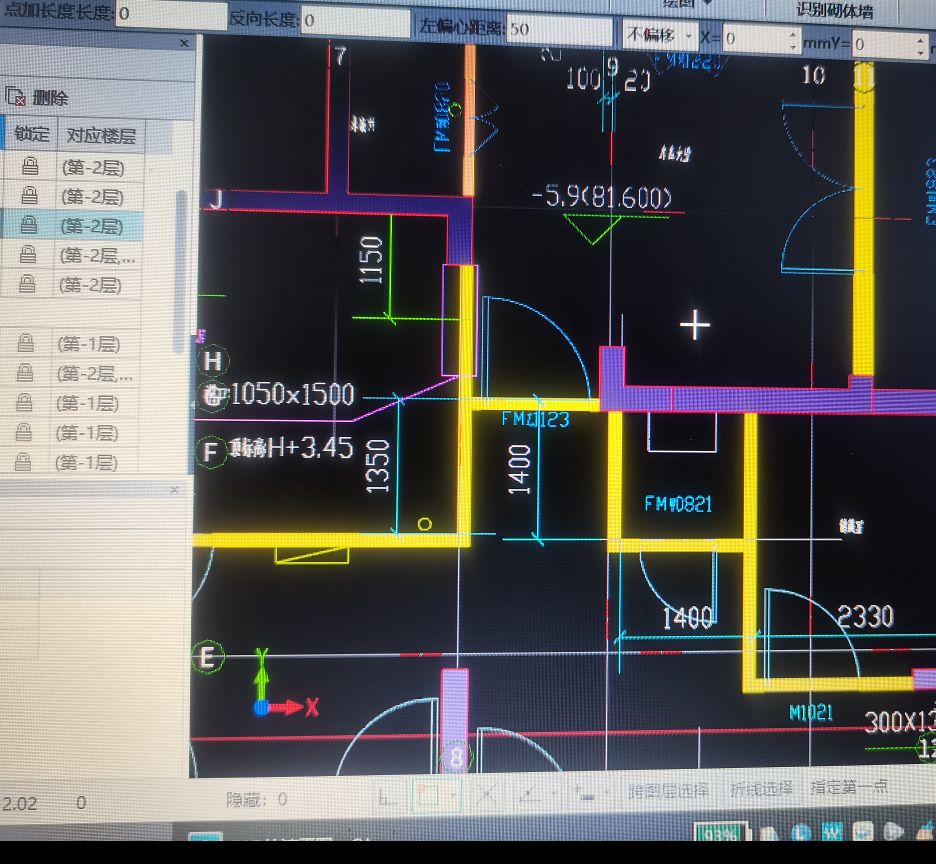This screenshot has height=864, width=936.
Task: Click the X= value stepper arrows
Action: (x=793, y=41)
